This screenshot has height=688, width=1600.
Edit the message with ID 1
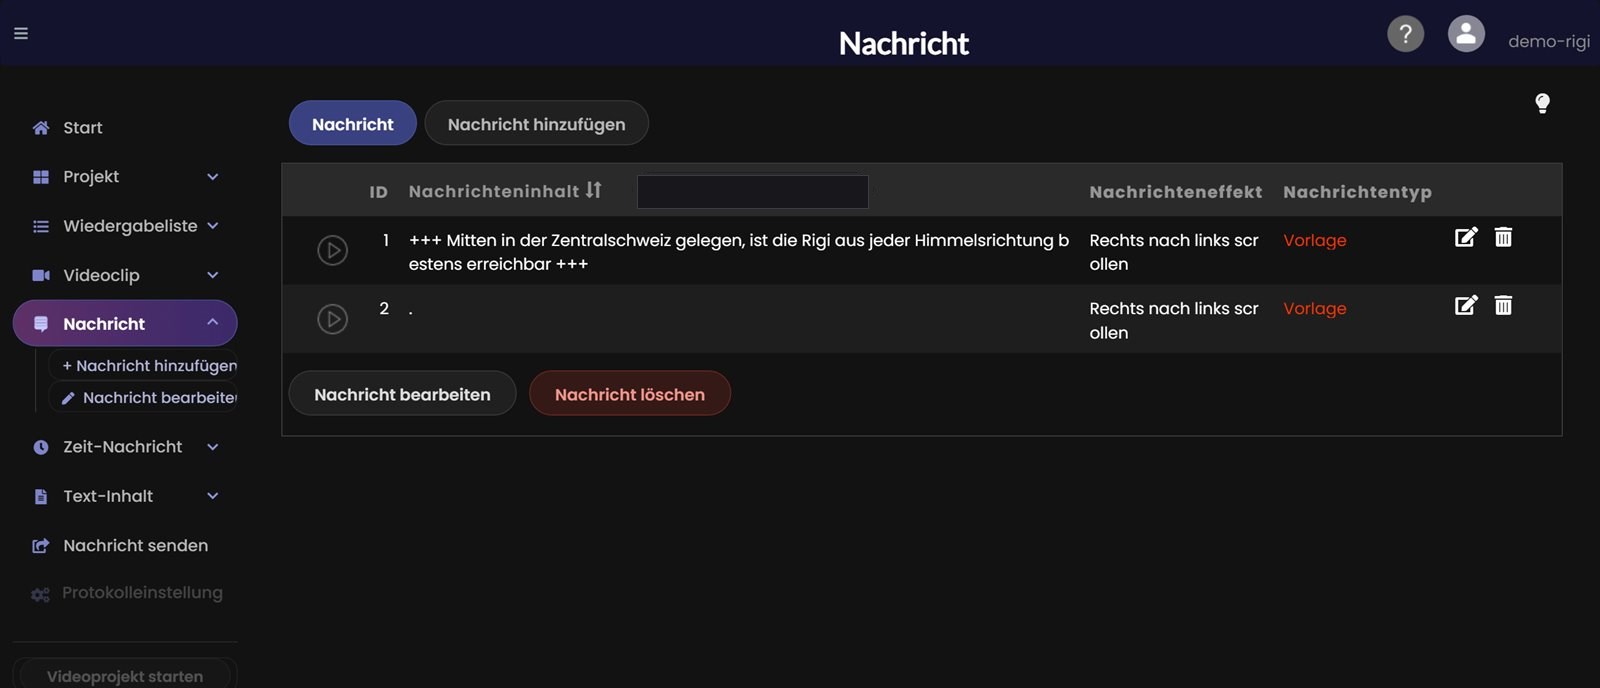tap(1465, 237)
